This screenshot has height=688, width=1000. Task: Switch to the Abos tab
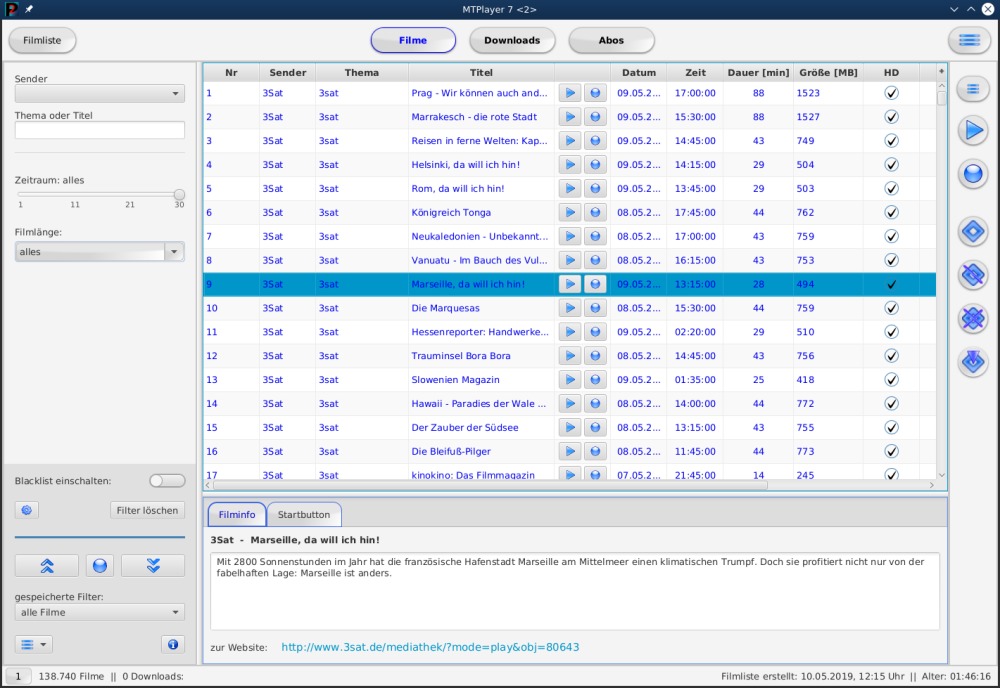click(611, 40)
